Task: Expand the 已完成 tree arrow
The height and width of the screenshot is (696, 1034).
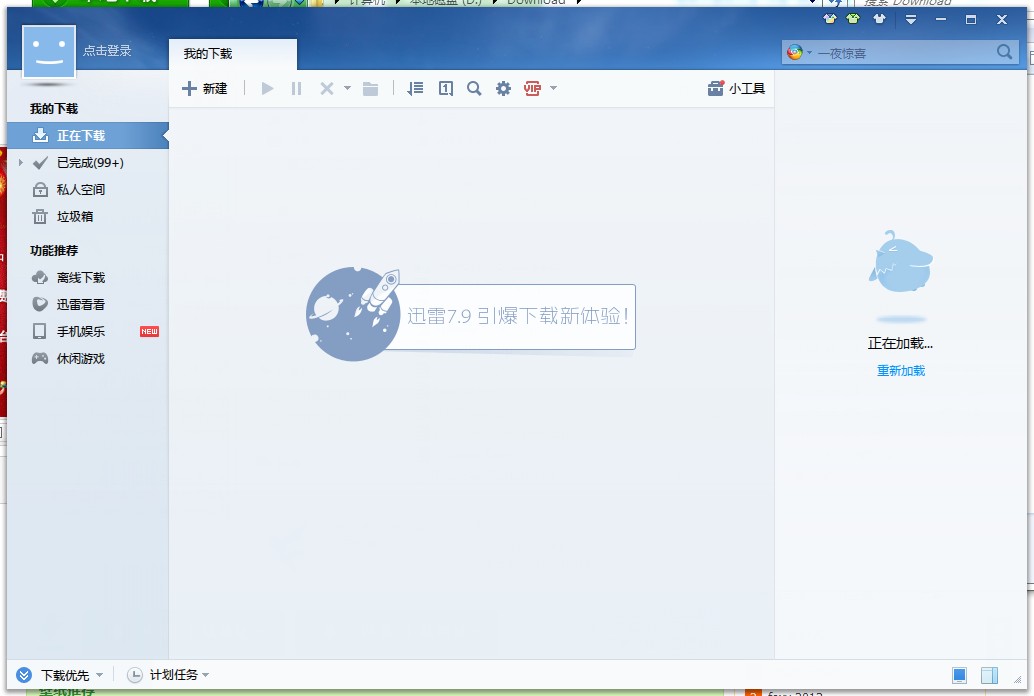Action: tap(20, 162)
